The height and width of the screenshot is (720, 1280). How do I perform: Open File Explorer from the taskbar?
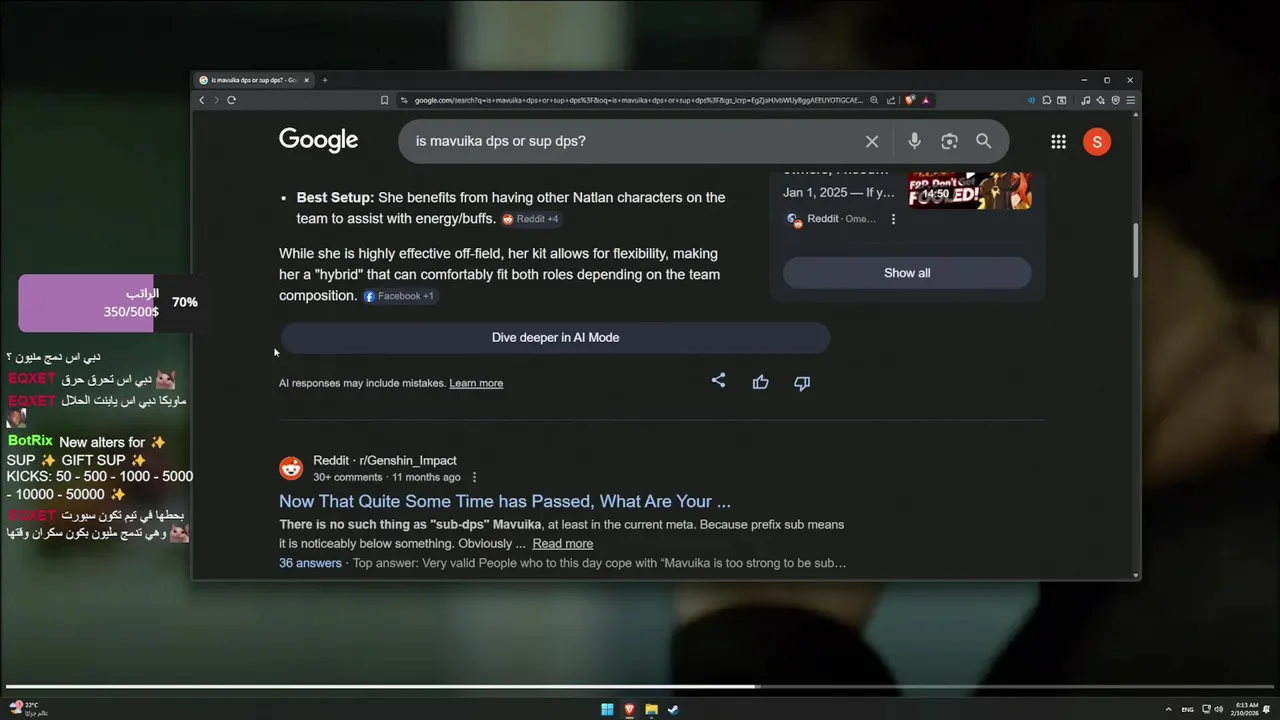coord(651,710)
